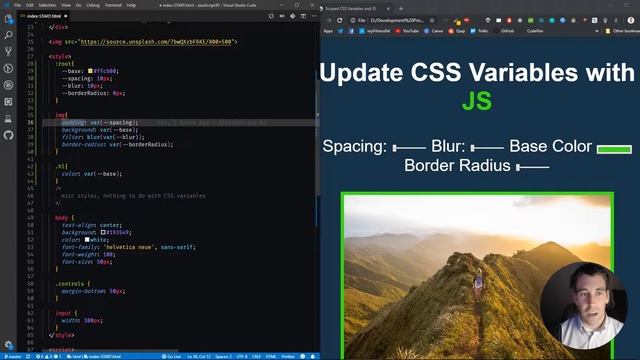This screenshot has width=640, height=360.
Task: Click the Blur range slider
Action: (x=487, y=148)
